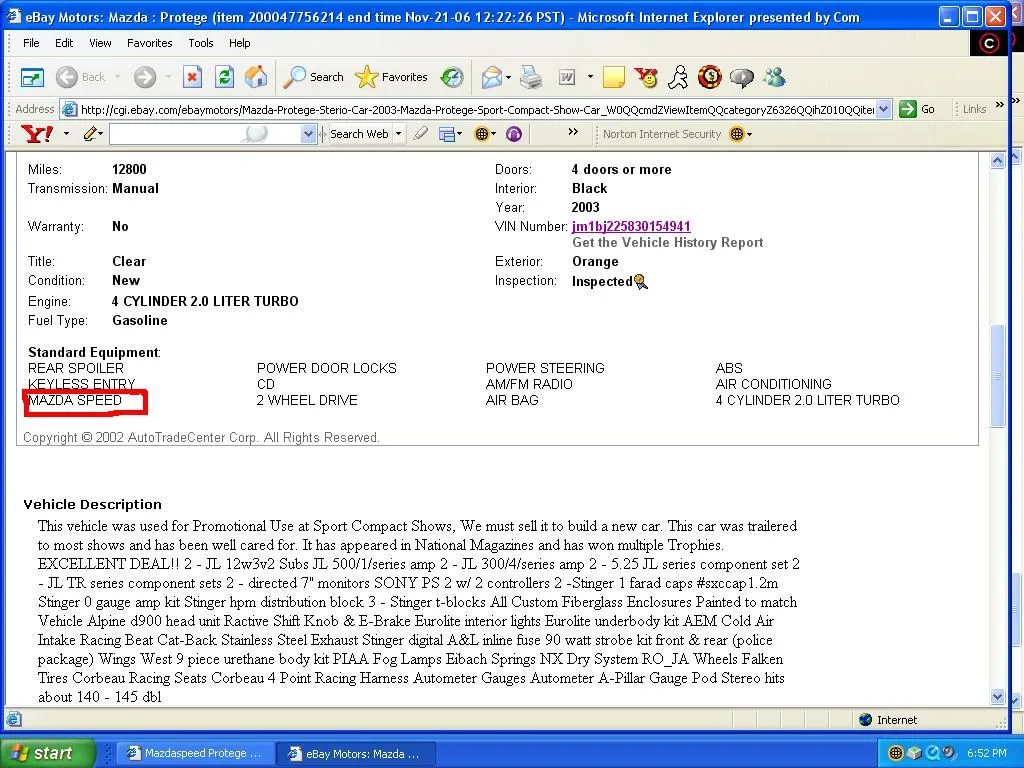The height and width of the screenshot is (768, 1024).
Task: Click the VIN number link
Action: (x=631, y=227)
